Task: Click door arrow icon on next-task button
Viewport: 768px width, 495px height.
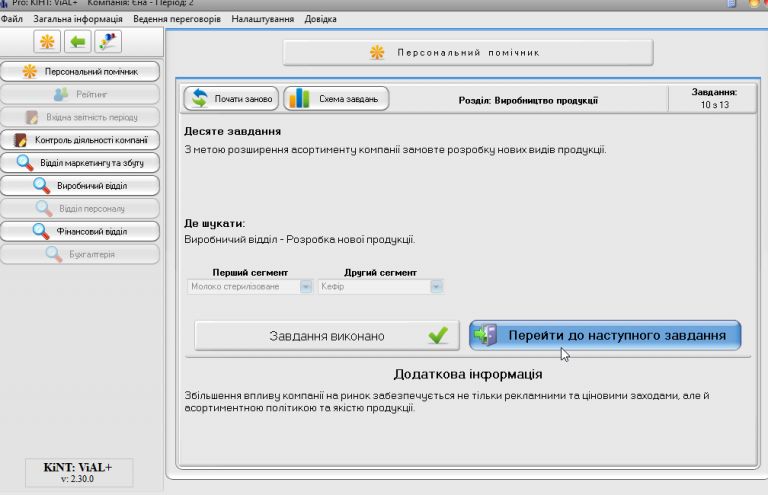Action: [x=486, y=335]
